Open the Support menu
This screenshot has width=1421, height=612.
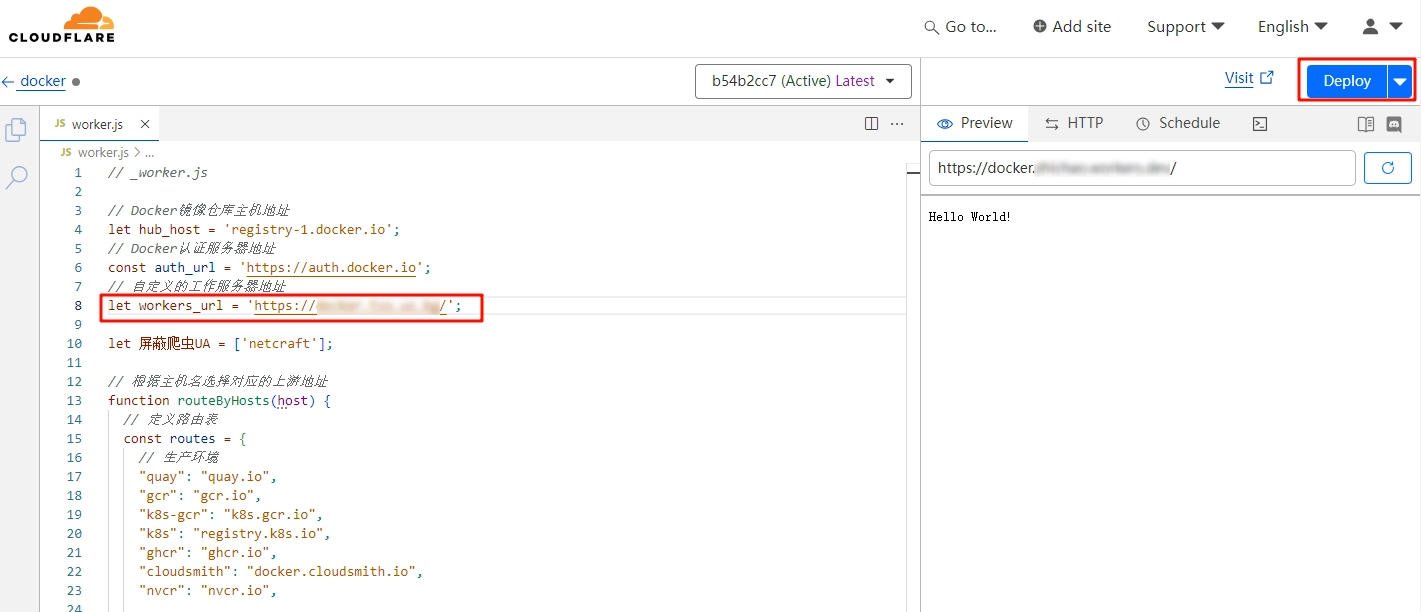click(1185, 27)
